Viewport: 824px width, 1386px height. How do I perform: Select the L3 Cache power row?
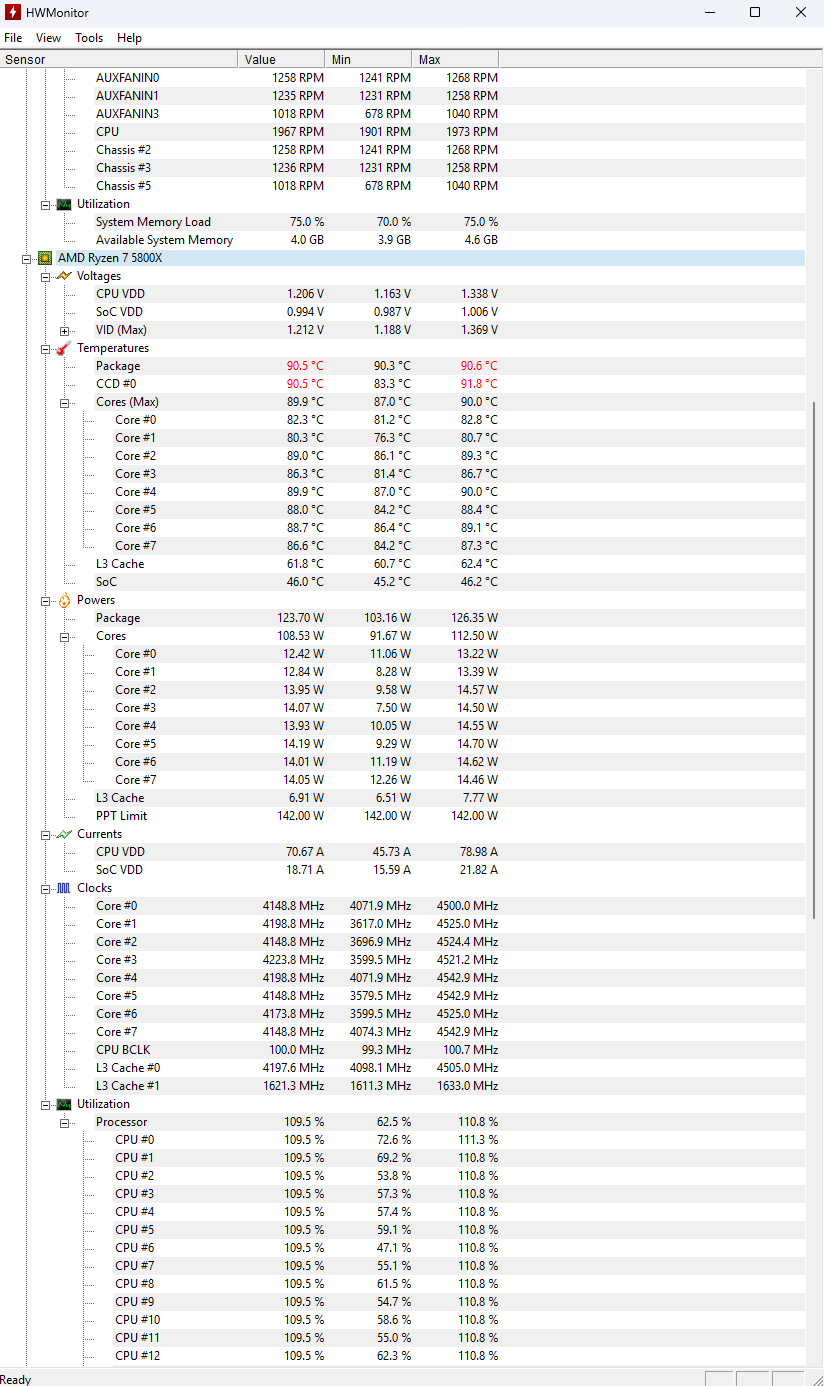click(x=402, y=798)
